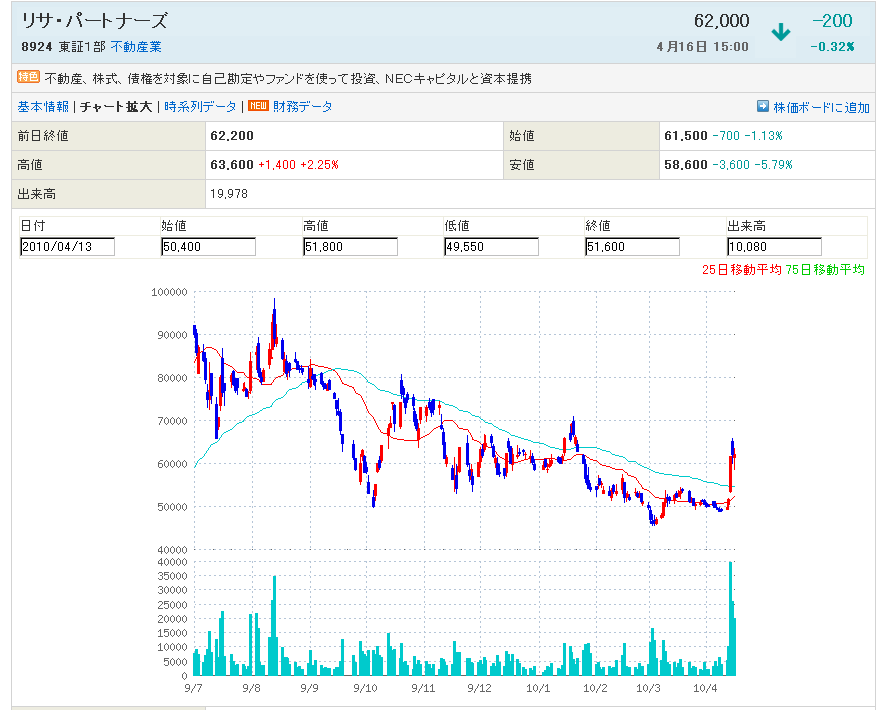Click the NEW badge beside 財務データ
This screenshot has height=710, width=883.
click(259, 106)
